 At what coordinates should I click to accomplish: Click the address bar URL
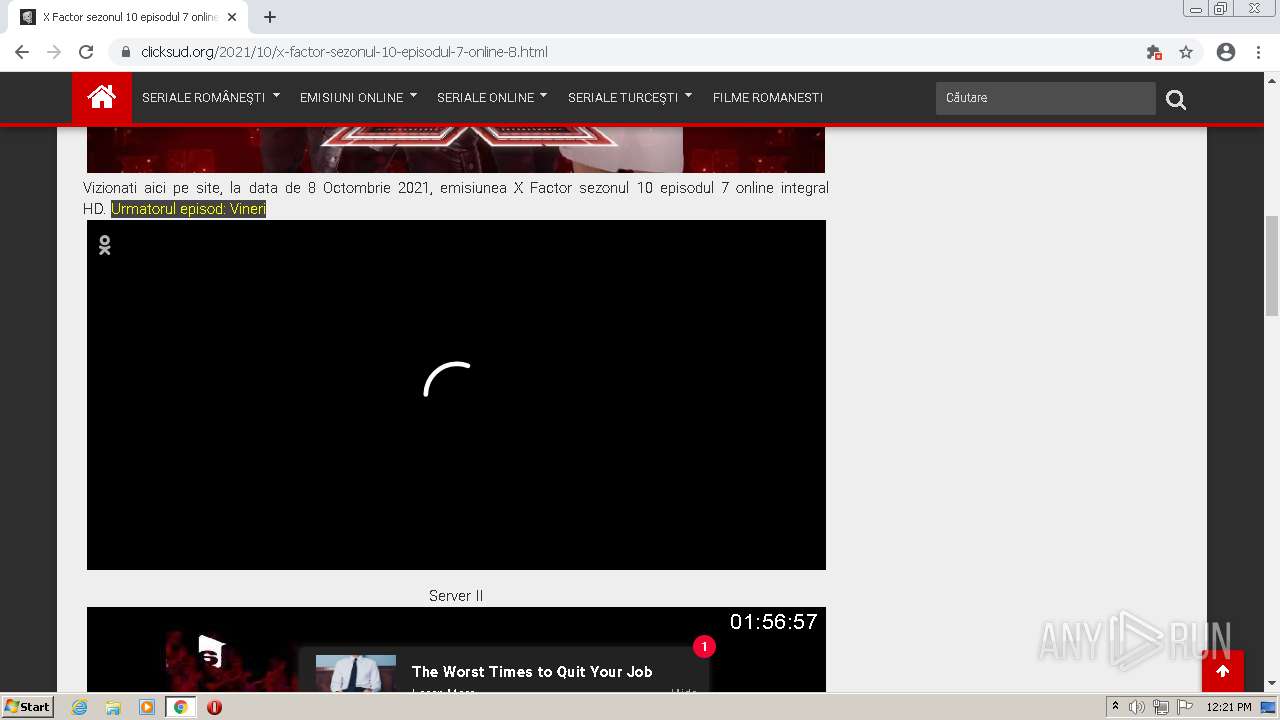(x=344, y=52)
